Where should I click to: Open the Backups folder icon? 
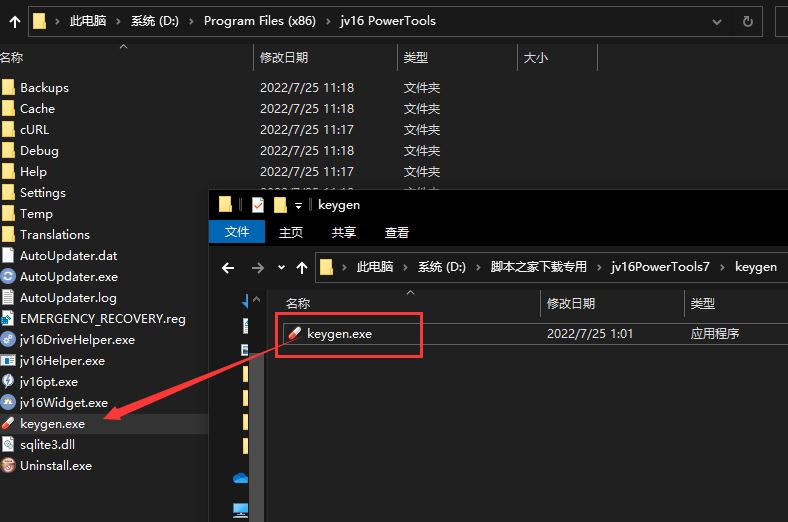click(x=8, y=87)
